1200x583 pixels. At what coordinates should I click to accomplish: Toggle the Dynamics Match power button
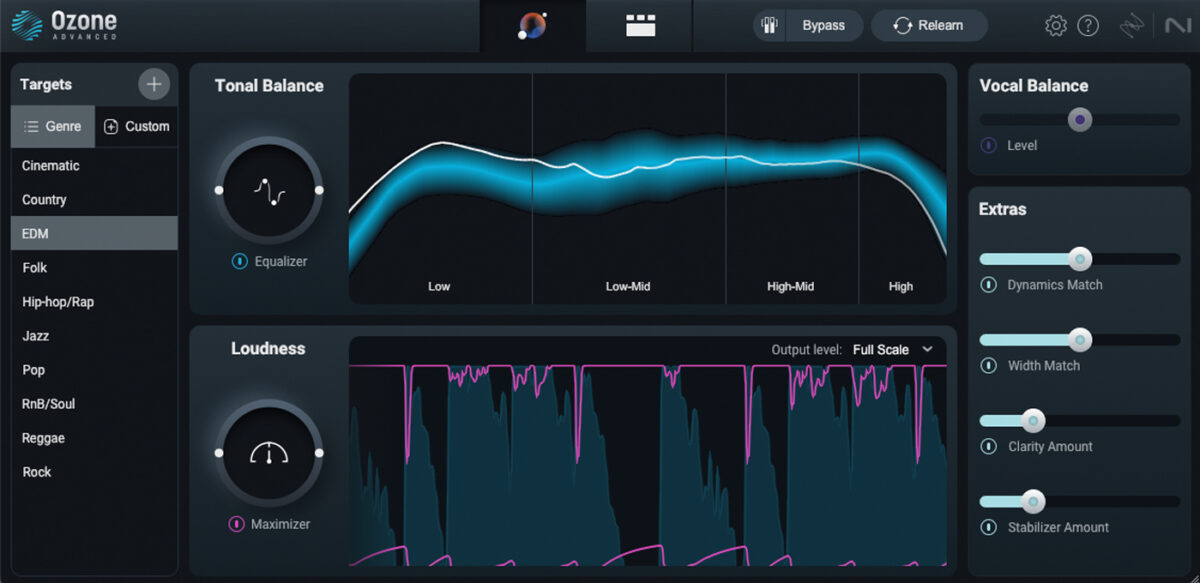(989, 285)
